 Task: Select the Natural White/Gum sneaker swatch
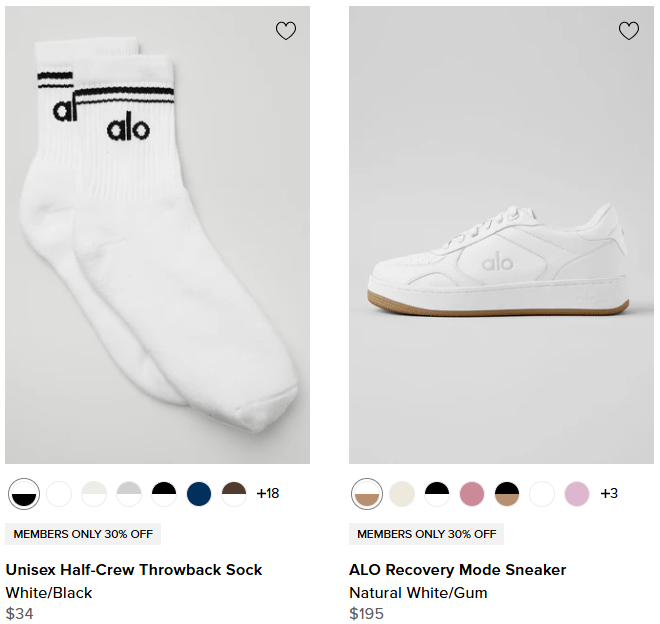(x=367, y=493)
